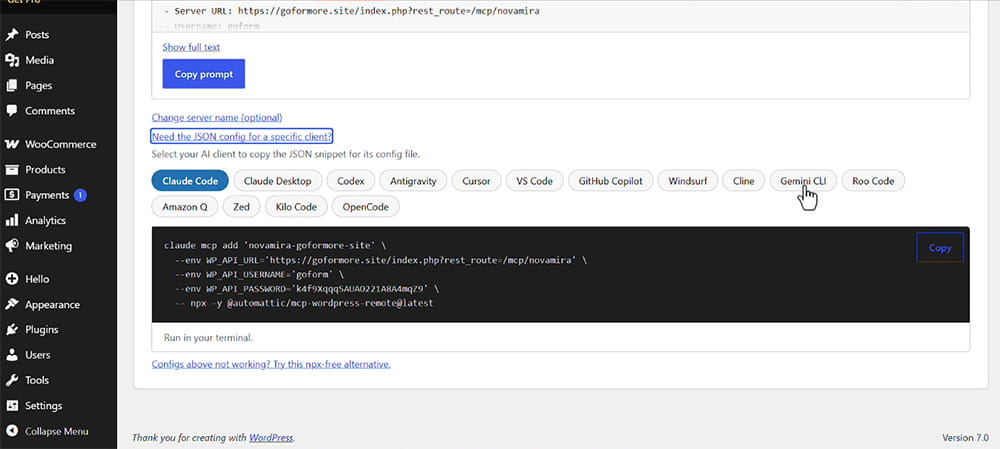Open the Comments bubble icon
Viewport: 1000px width, 449px height.
click(12, 110)
